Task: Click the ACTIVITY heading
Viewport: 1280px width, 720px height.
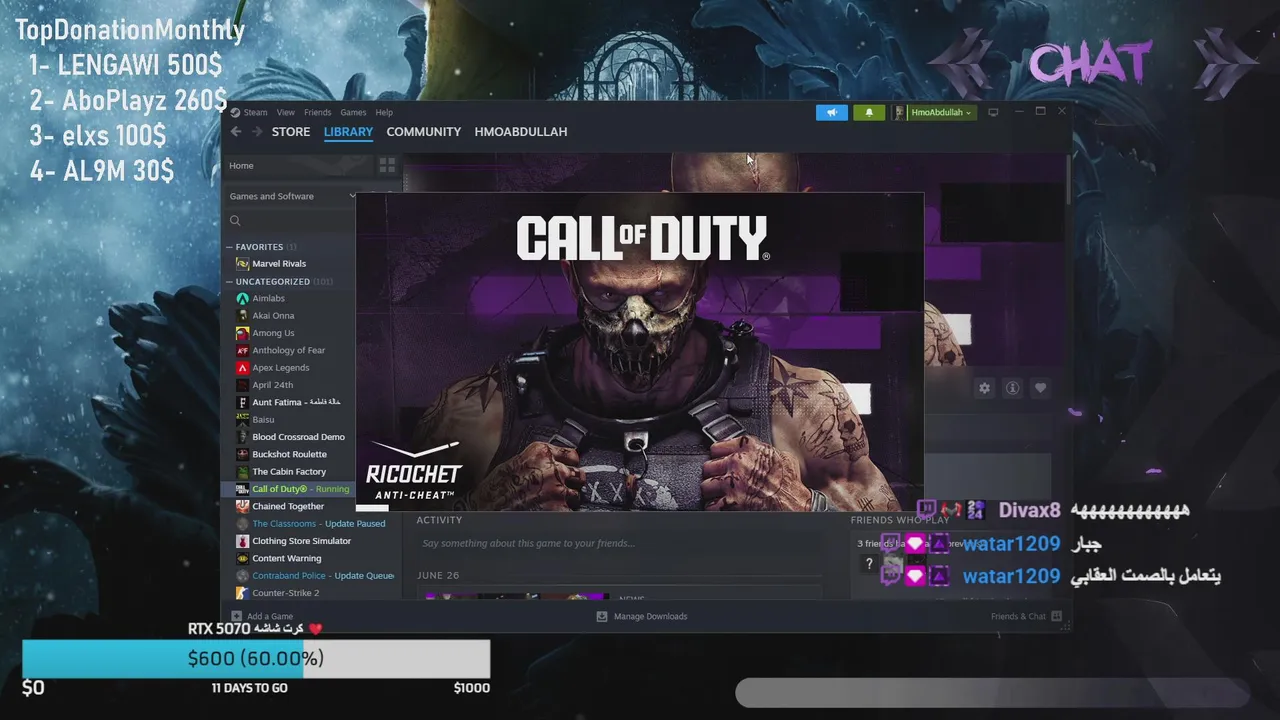Action: tap(439, 520)
